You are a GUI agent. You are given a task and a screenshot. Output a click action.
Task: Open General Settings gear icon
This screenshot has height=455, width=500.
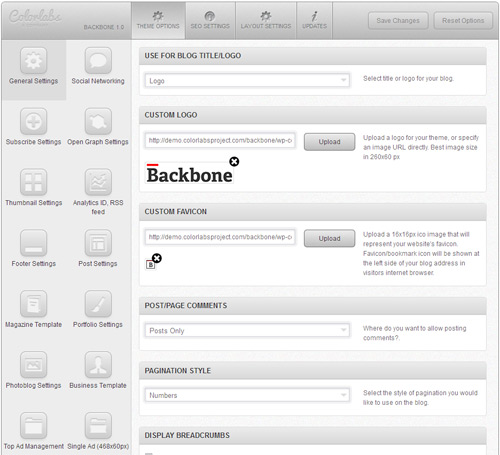(x=33, y=60)
